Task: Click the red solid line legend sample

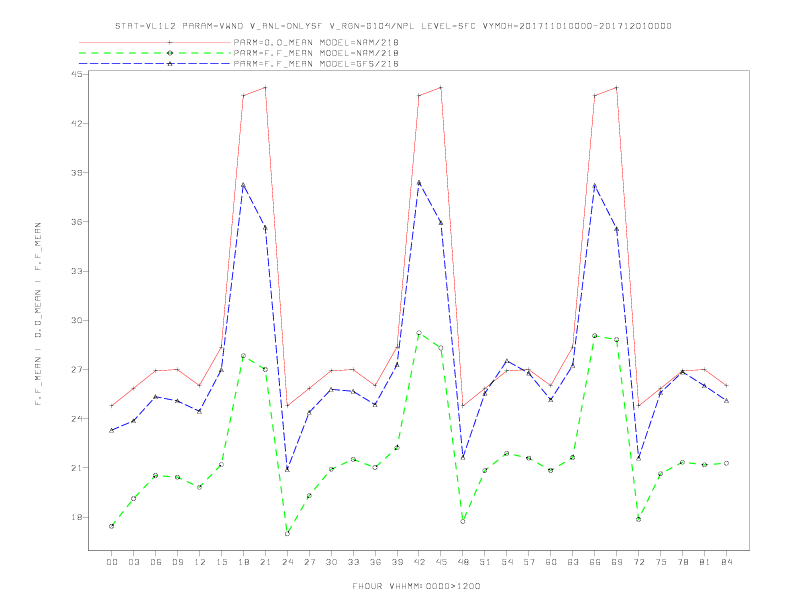Action: tap(155, 42)
